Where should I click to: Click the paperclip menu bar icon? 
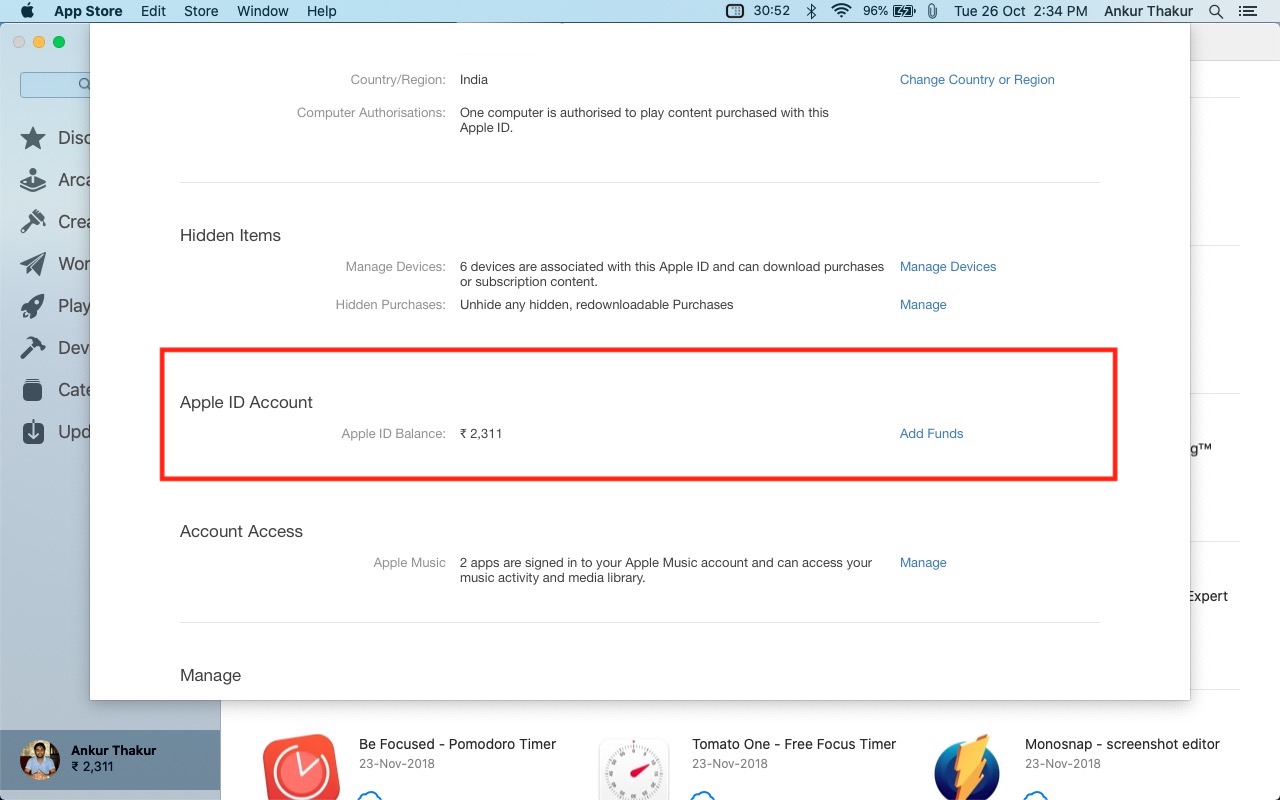pyautogui.click(x=932, y=11)
